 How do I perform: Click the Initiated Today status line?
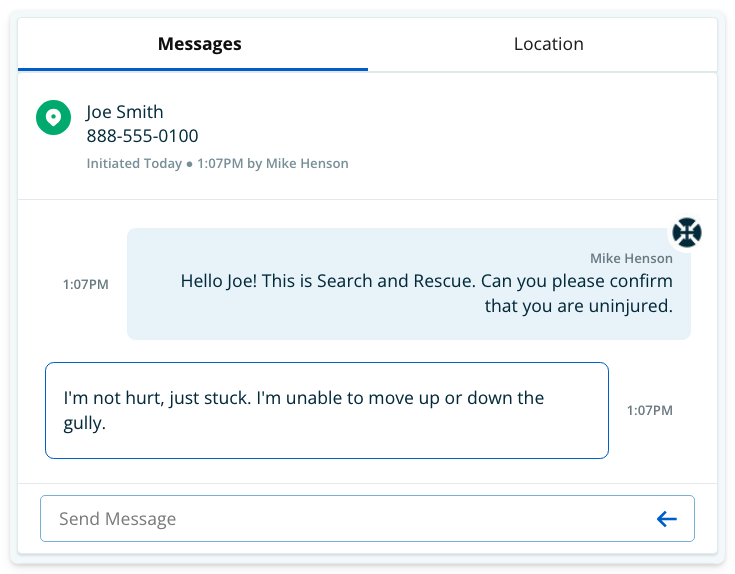coord(218,164)
